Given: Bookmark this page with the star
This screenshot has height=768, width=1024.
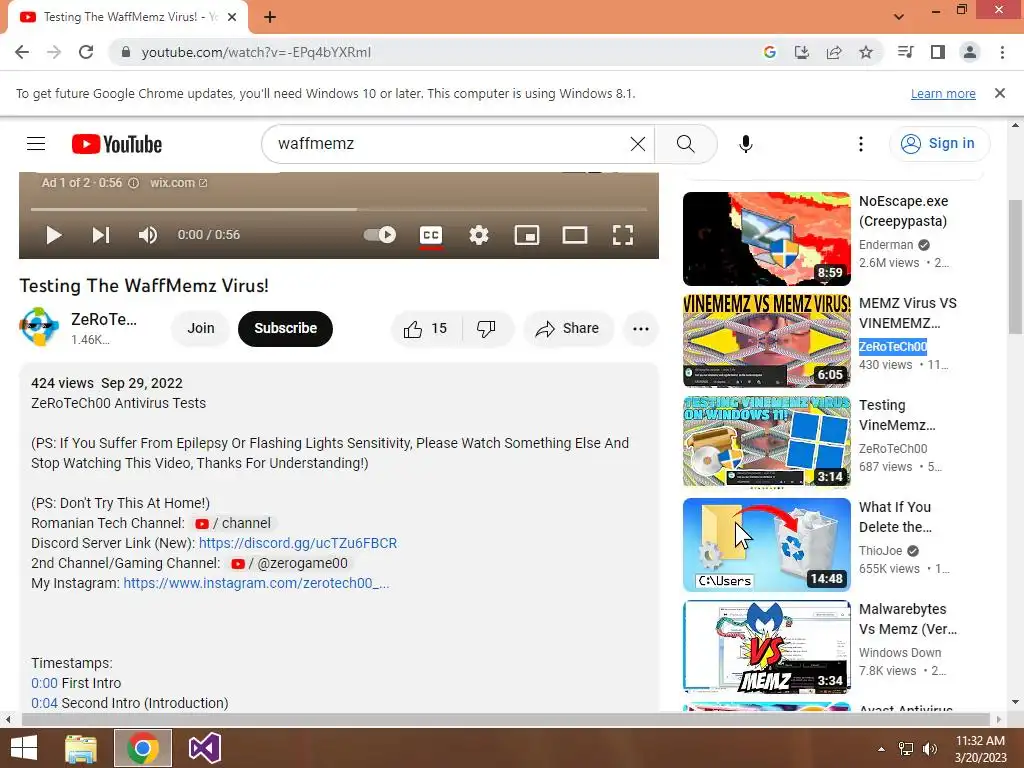Looking at the screenshot, I should (x=866, y=52).
